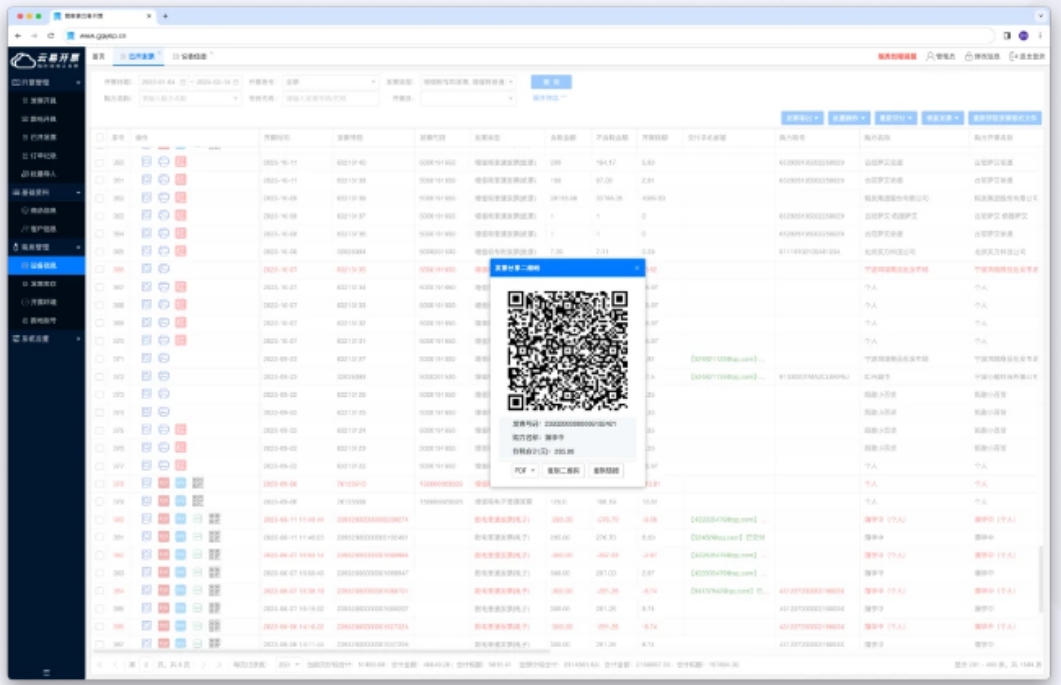Click the red PDF icon in row 378
1061x685 pixels.
click(x=164, y=483)
